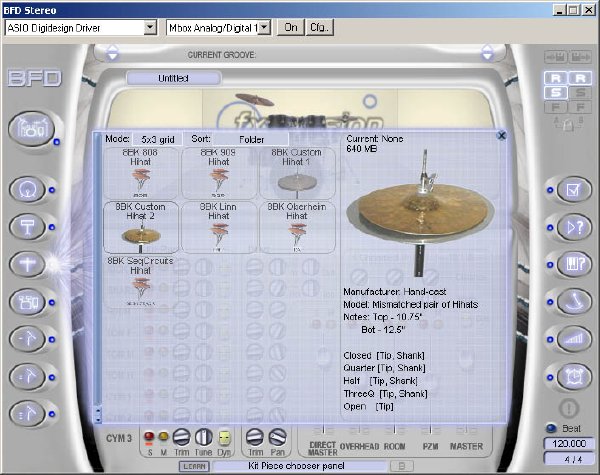
Task: Click the CYM 3 Tune knob
Action: tap(204, 437)
